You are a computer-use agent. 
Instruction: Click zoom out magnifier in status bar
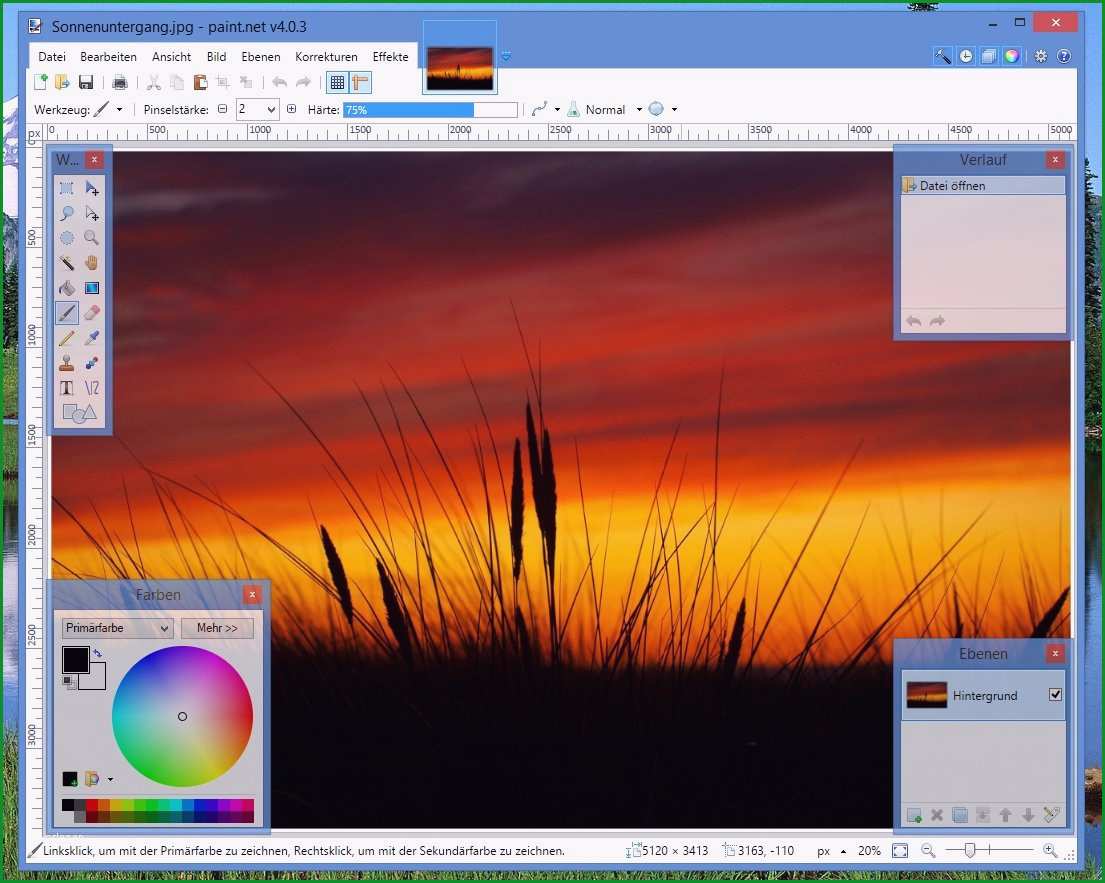[x=928, y=851]
